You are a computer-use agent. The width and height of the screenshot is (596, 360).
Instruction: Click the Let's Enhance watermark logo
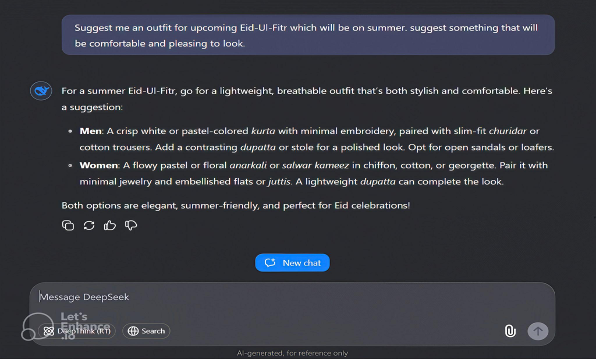[x=65, y=326]
